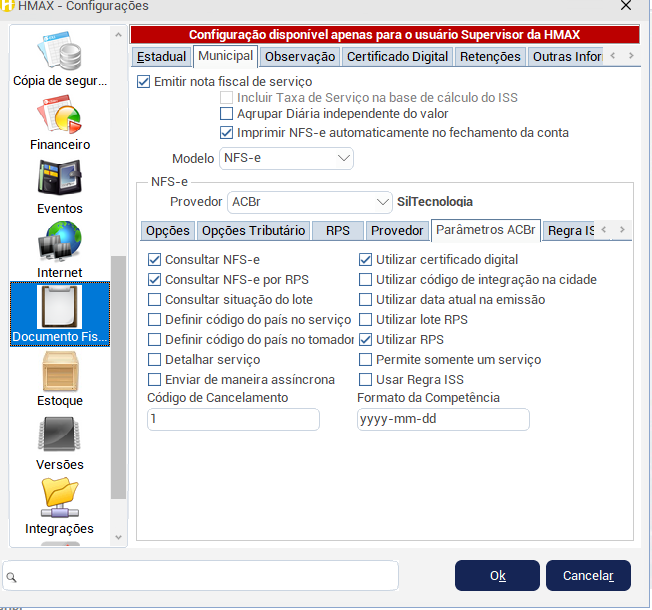Select the Internet settings icon
This screenshot has width=652, height=610.
point(59,247)
